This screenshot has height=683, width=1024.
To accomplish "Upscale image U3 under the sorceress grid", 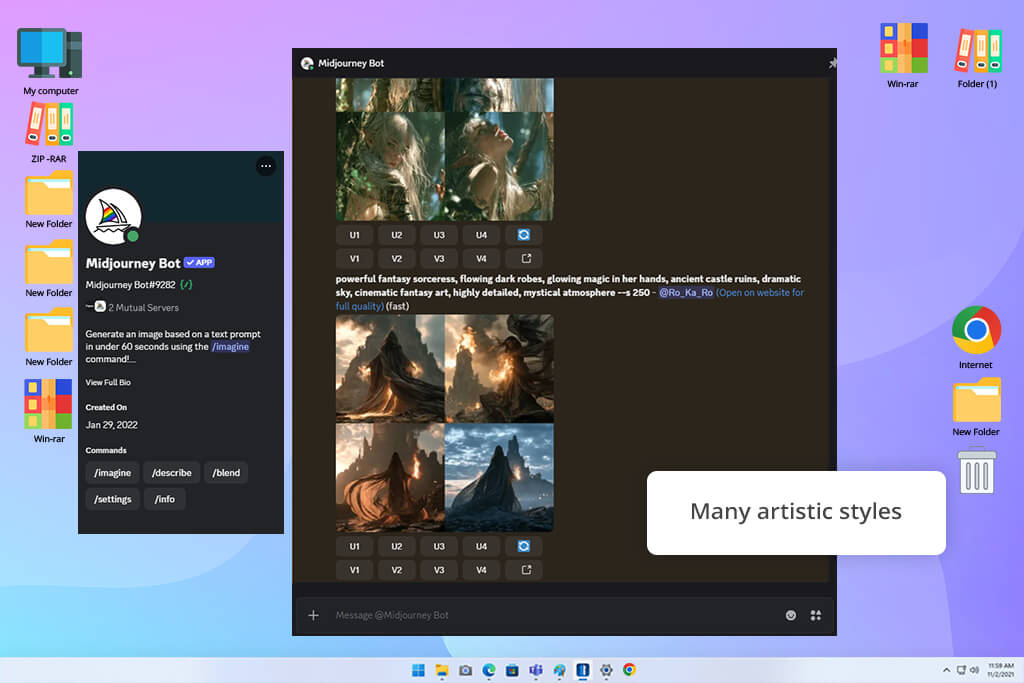I will click(439, 546).
